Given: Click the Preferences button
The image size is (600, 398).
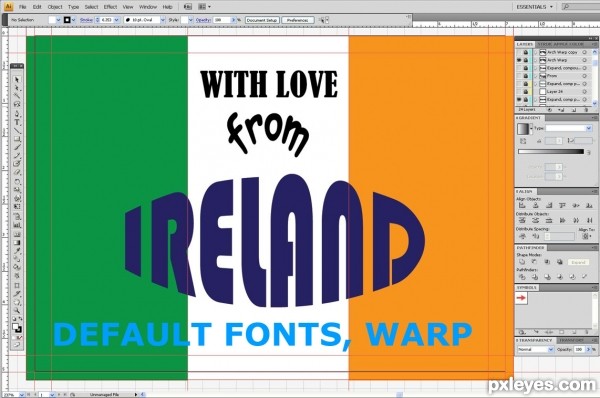Looking at the screenshot, I should (298, 20).
